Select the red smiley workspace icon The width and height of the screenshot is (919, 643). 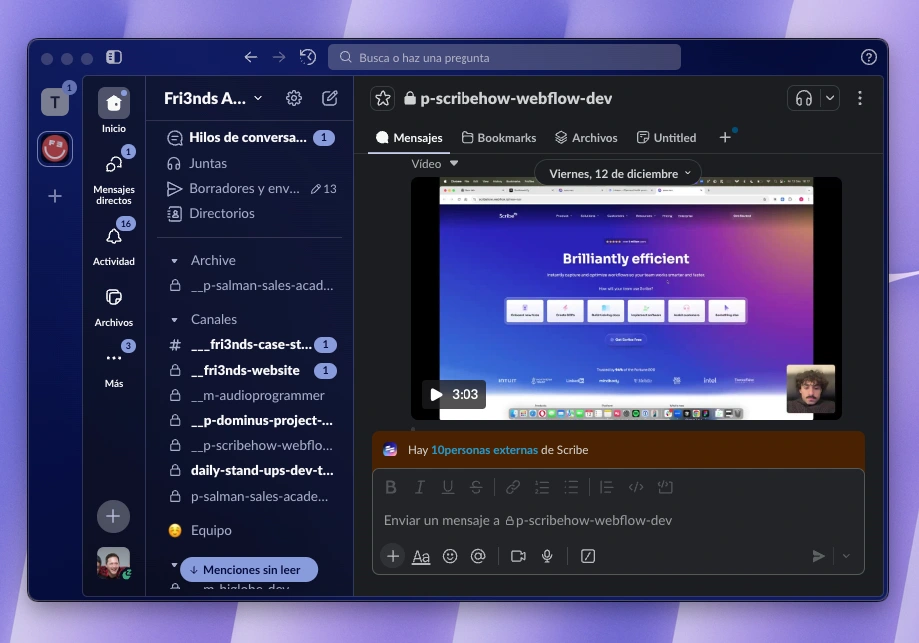pyautogui.click(x=55, y=149)
